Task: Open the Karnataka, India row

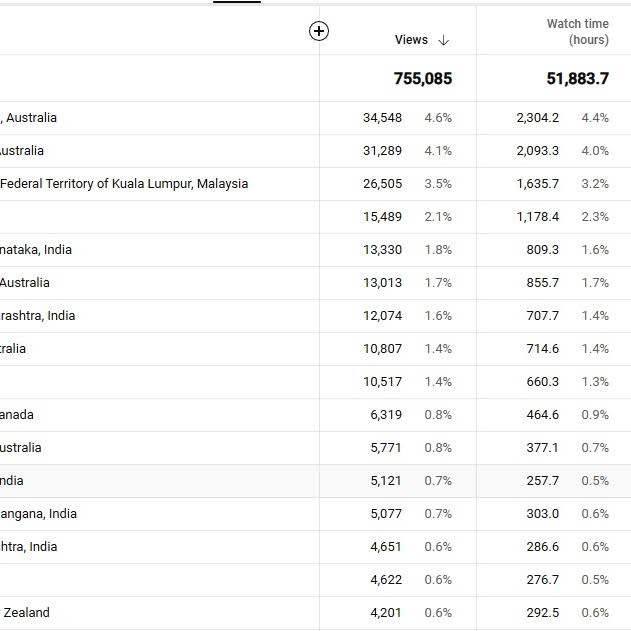Action: pos(316,250)
